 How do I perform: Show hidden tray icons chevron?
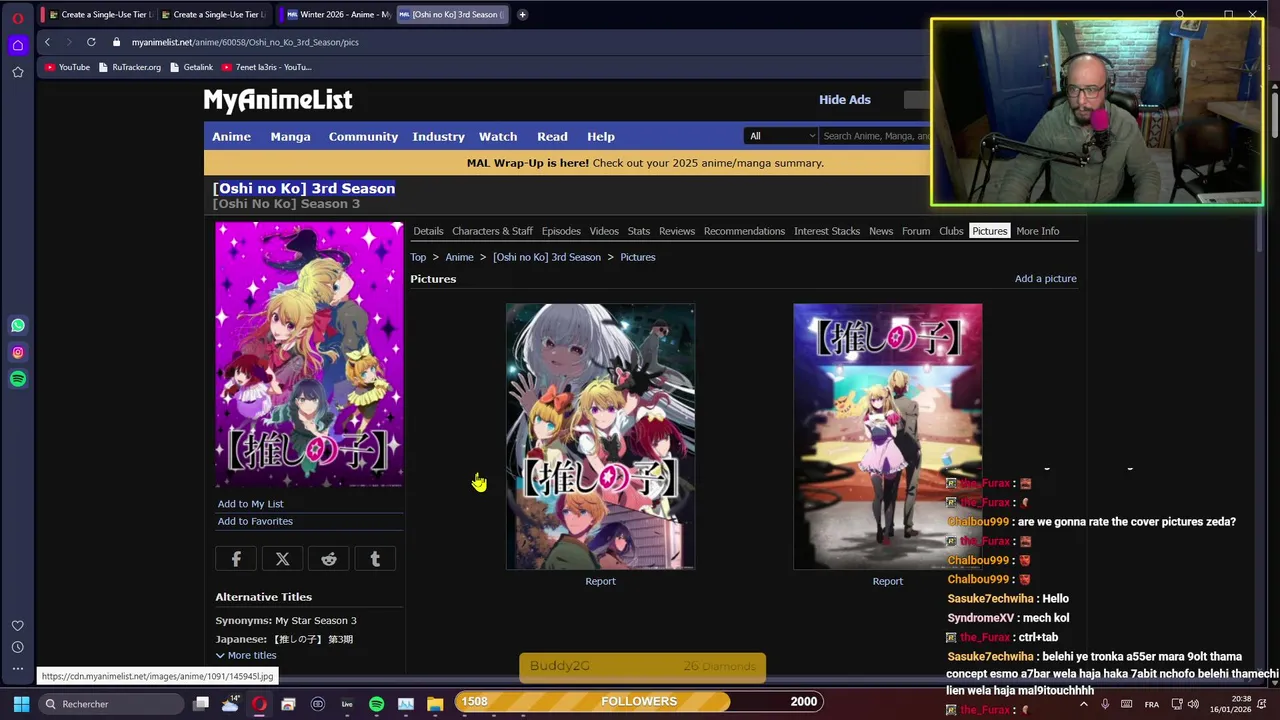tap(1083, 704)
